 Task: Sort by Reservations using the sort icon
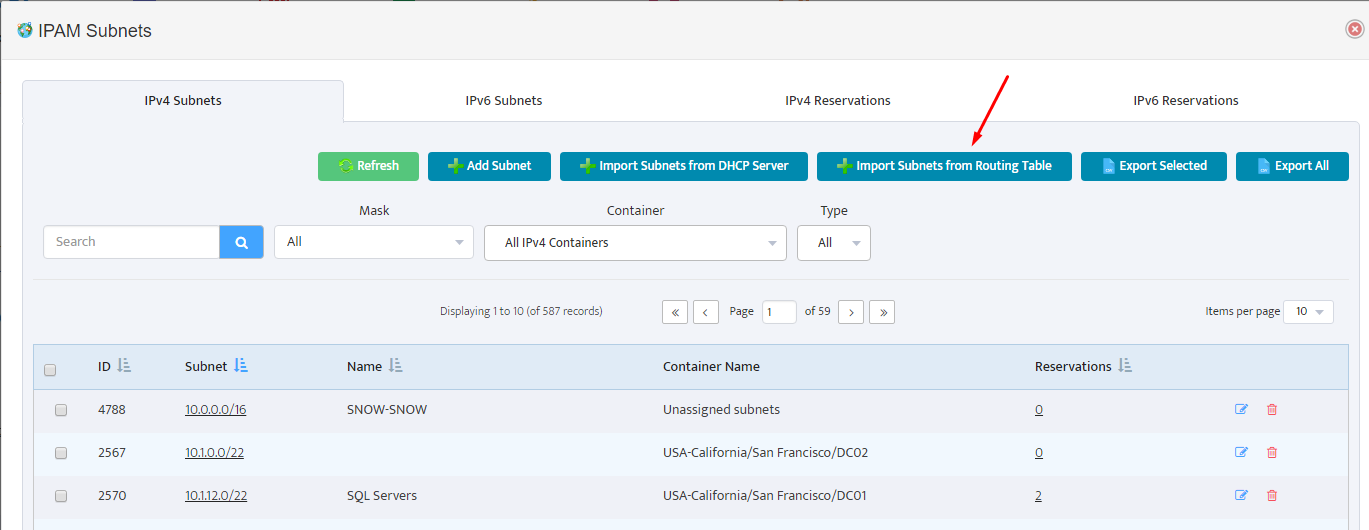(x=1125, y=366)
